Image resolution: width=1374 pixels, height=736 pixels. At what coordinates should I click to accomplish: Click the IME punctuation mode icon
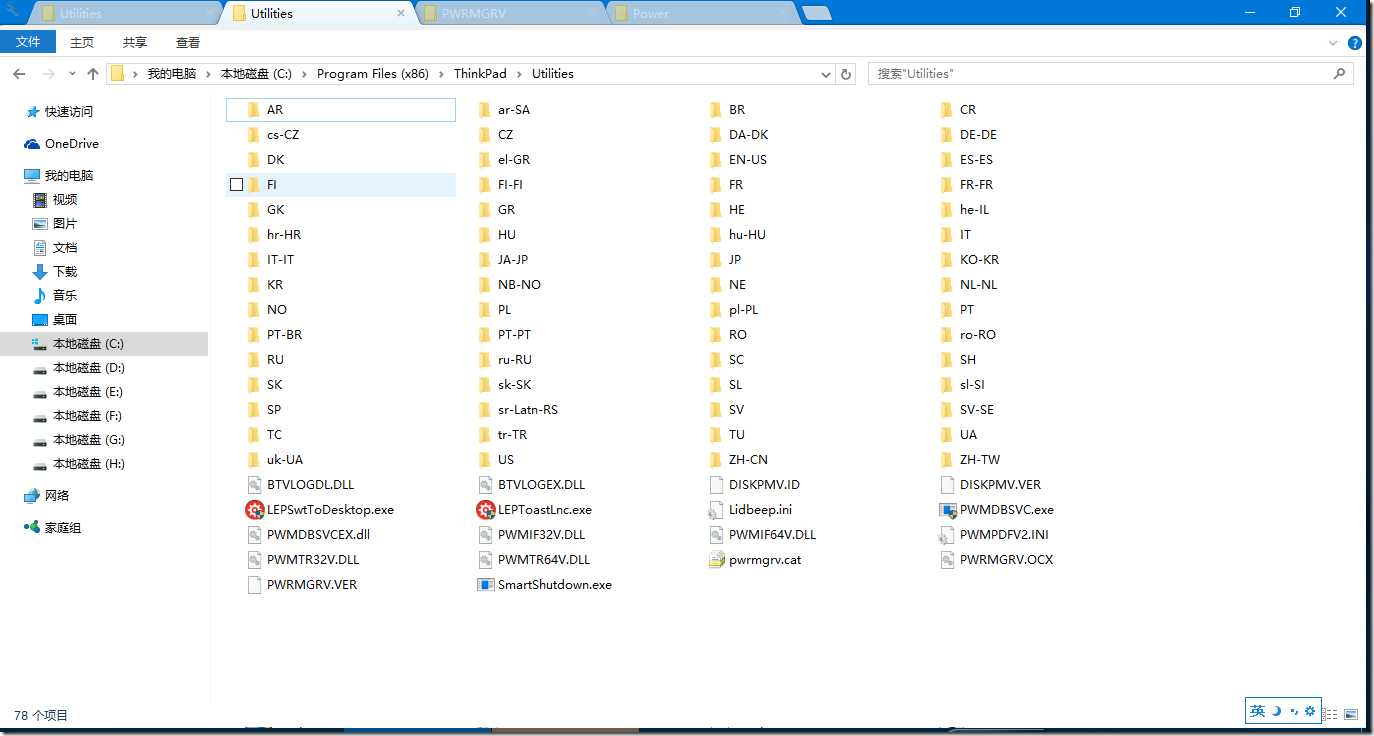coord(1294,711)
